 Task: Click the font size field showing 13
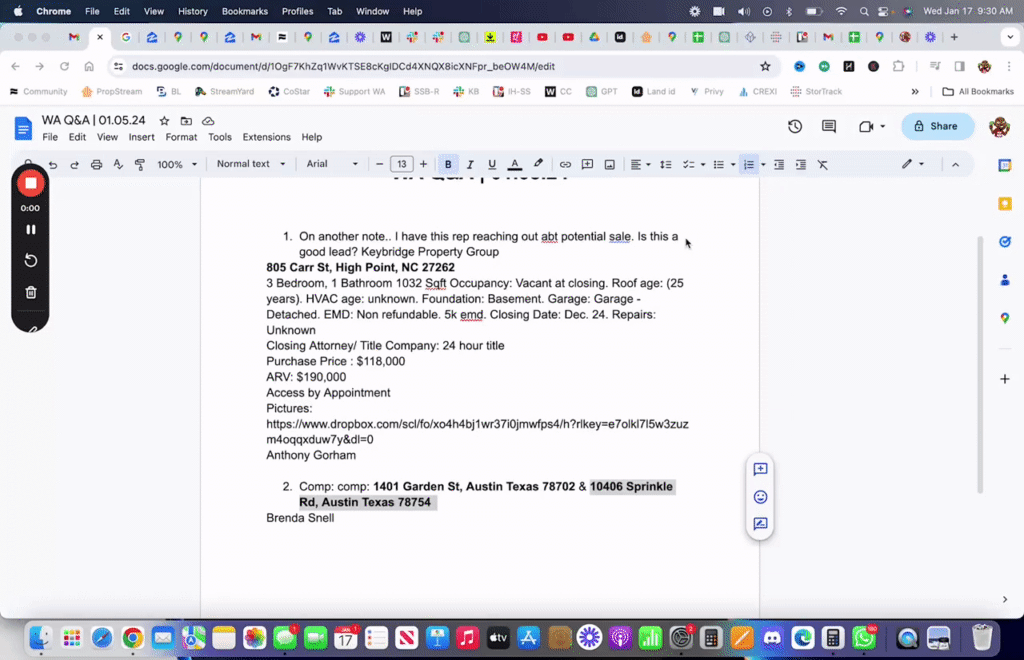[x=402, y=165]
